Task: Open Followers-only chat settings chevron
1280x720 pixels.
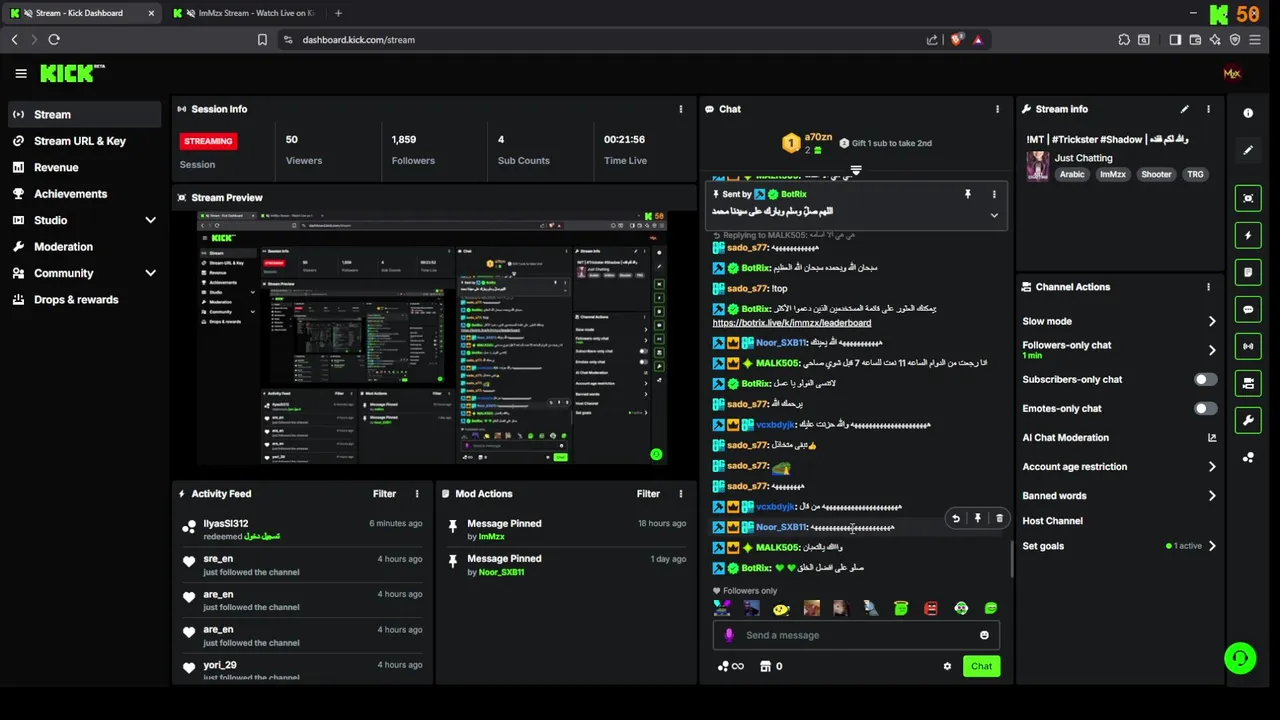Action: click(1212, 350)
